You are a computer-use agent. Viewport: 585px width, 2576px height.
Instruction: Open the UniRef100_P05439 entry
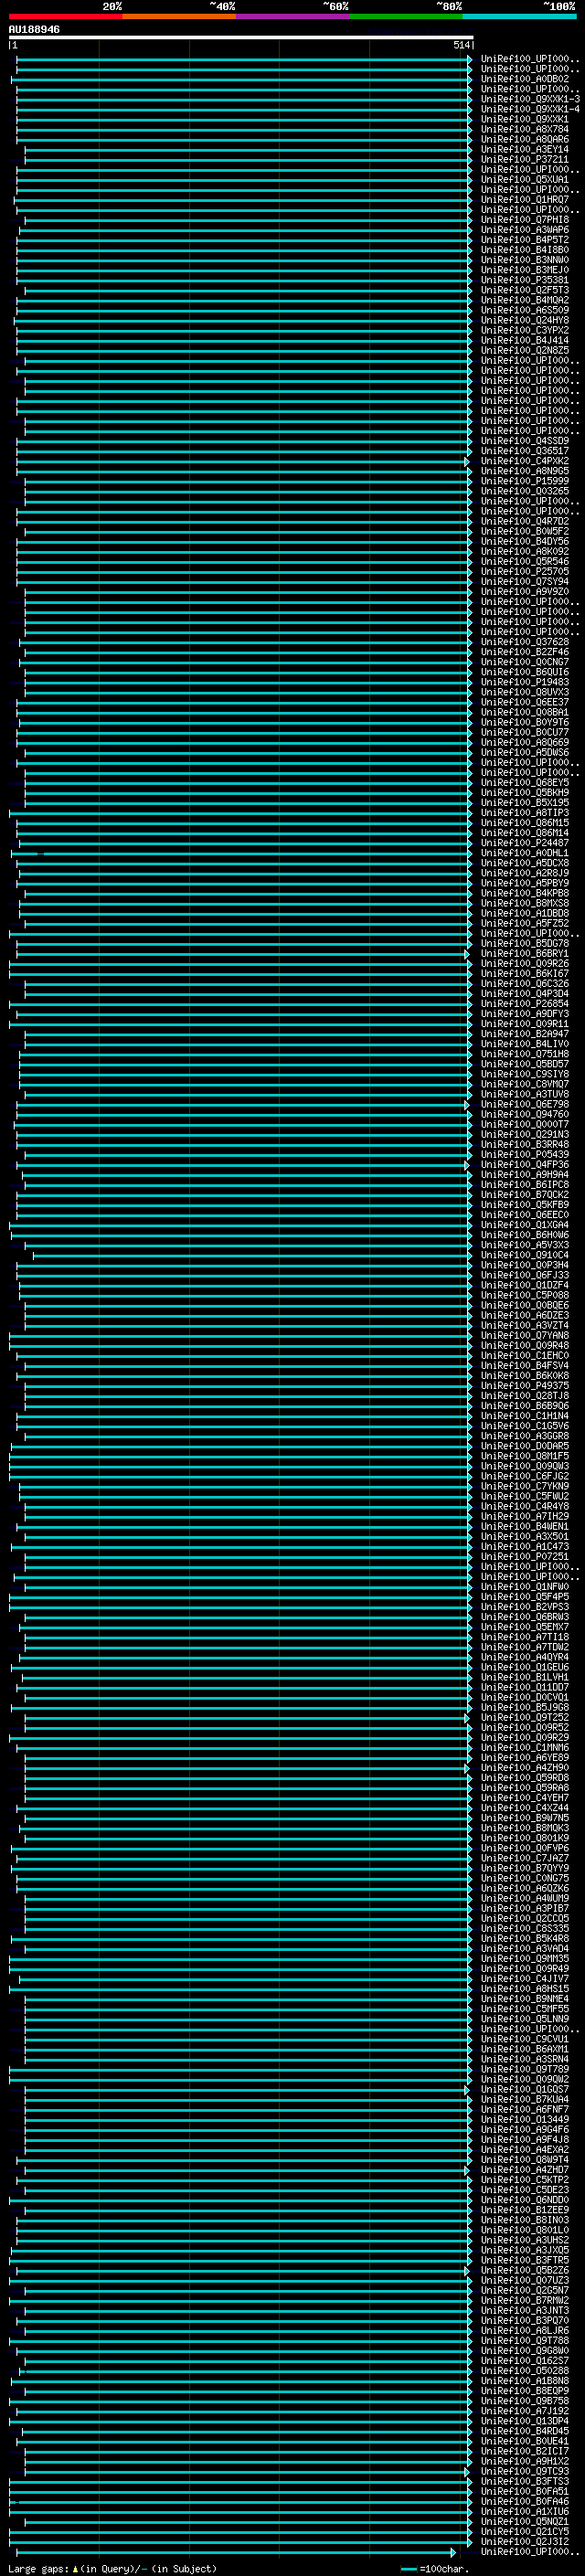click(524, 1155)
